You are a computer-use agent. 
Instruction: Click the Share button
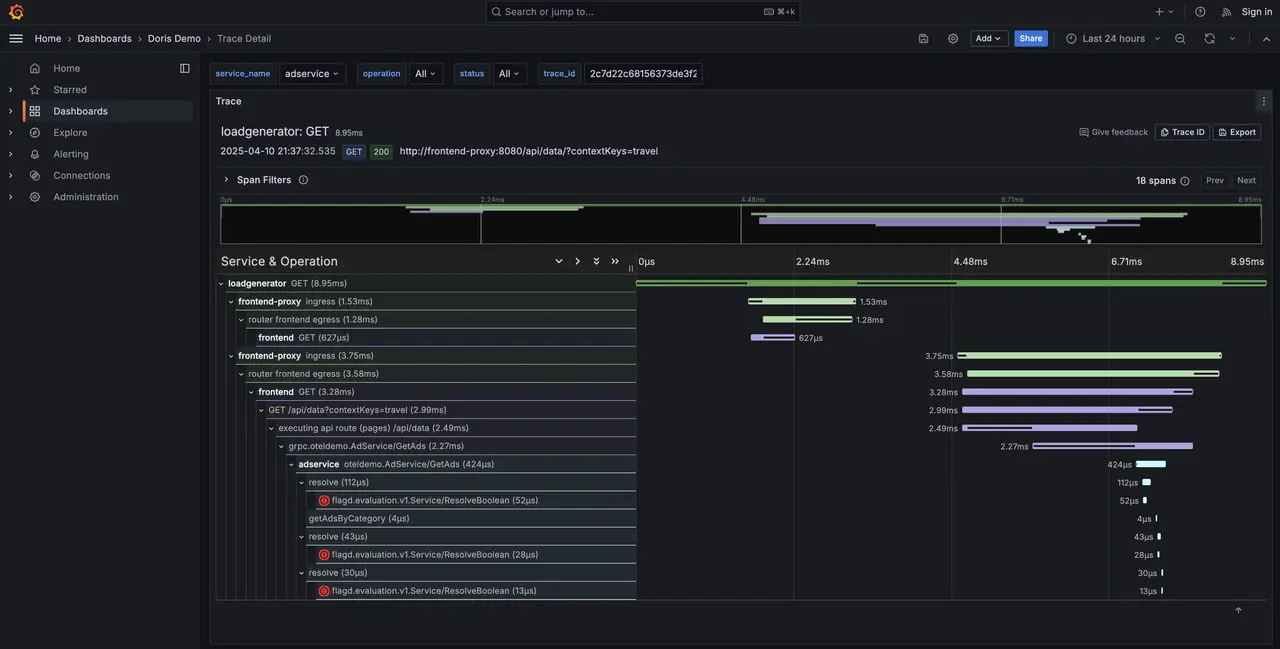[x=1031, y=39]
